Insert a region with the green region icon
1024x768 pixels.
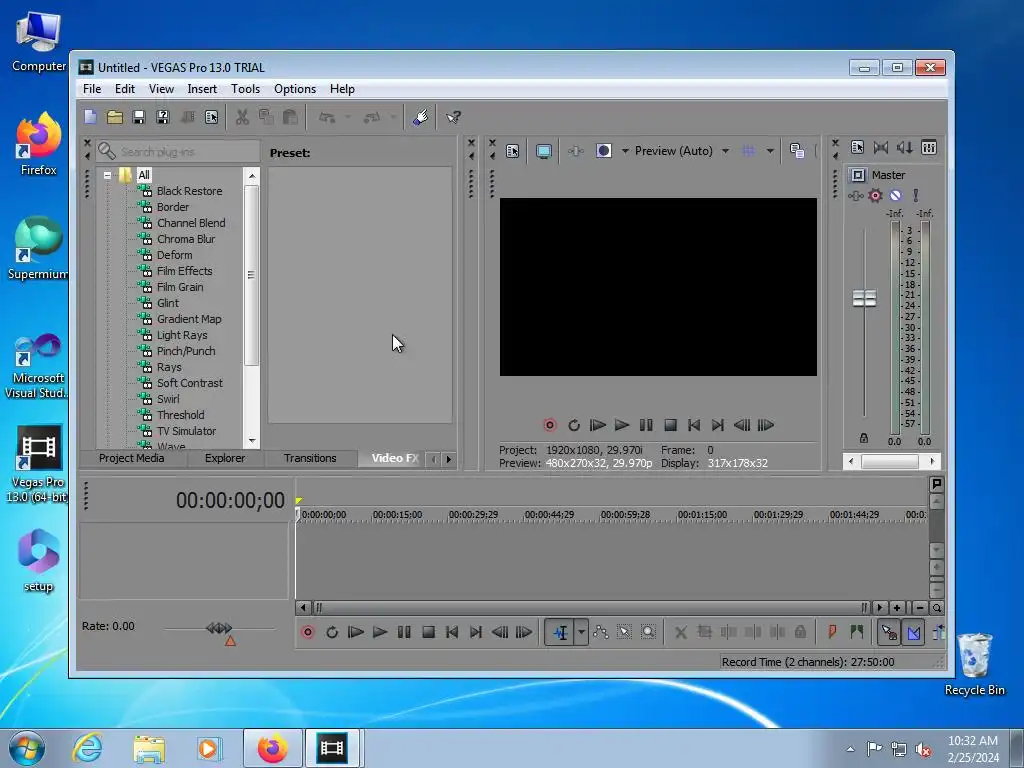(857, 632)
